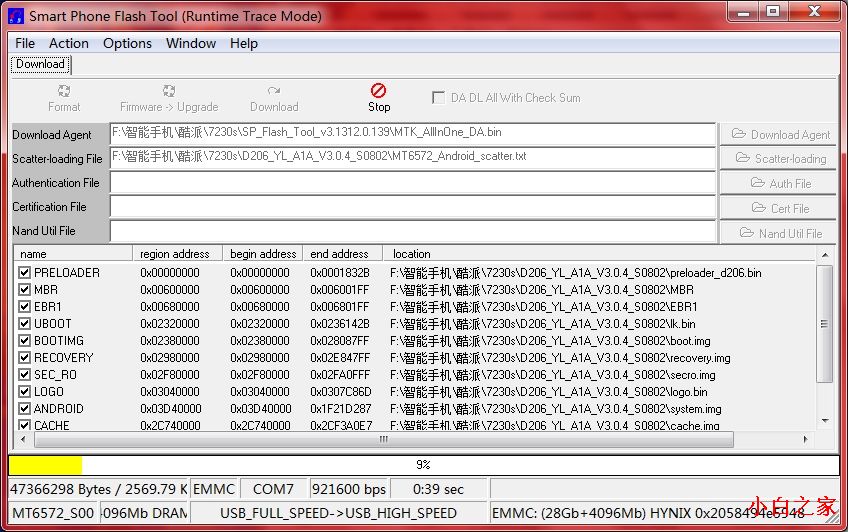Click the begin address column header
The height and width of the screenshot is (532, 848).
pyautogui.click(x=263, y=254)
